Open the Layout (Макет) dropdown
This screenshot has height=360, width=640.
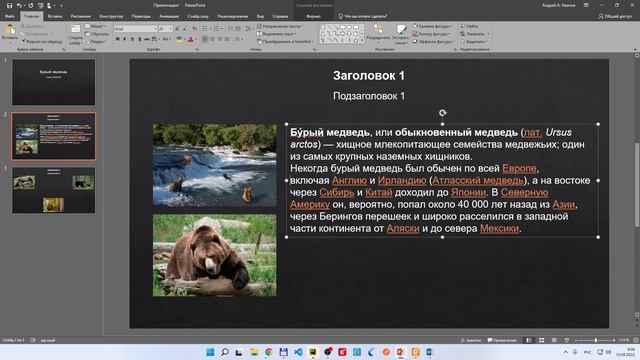(96, 26)
